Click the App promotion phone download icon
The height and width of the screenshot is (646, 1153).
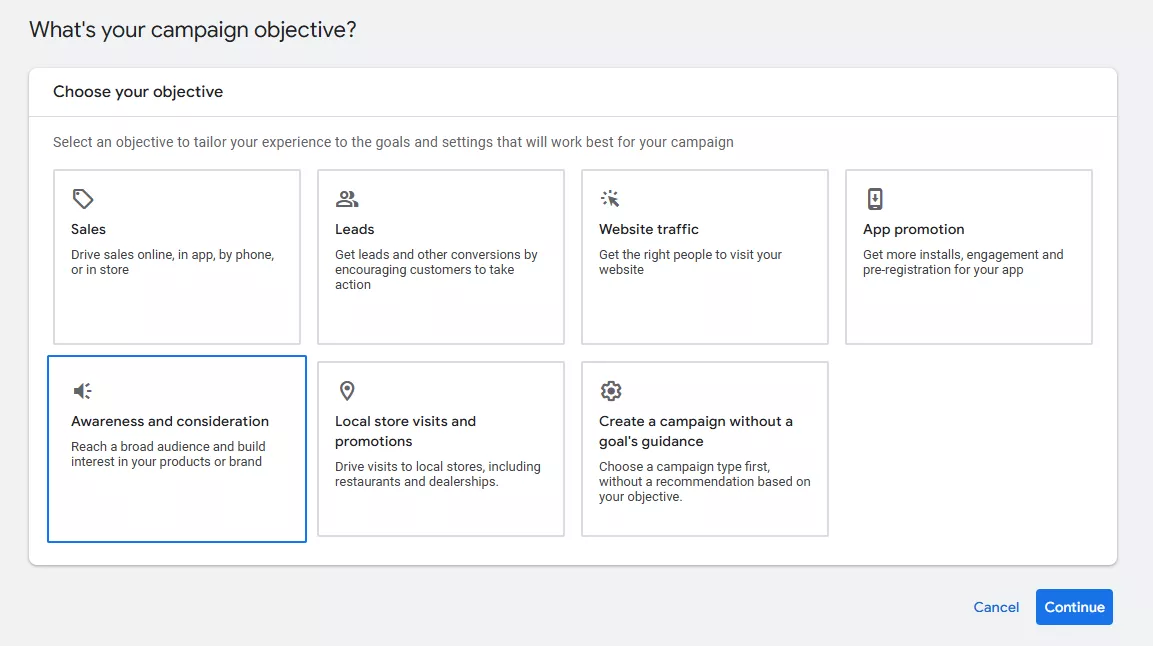pos(875,199)
